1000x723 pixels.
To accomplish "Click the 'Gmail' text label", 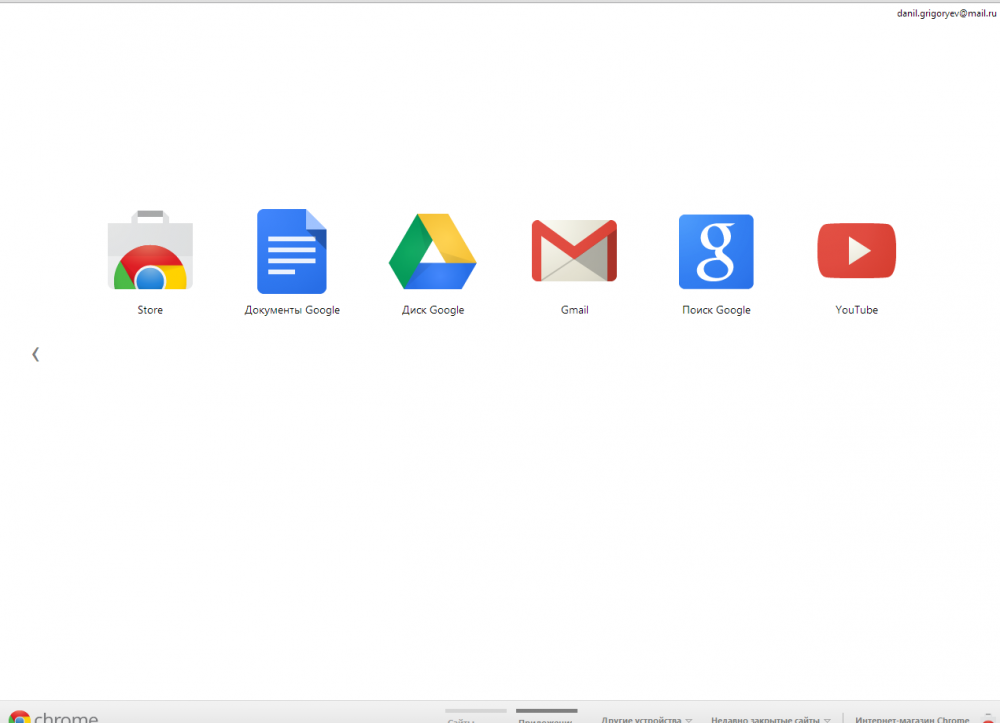I will pyautogui.click(x=574, y=310).
